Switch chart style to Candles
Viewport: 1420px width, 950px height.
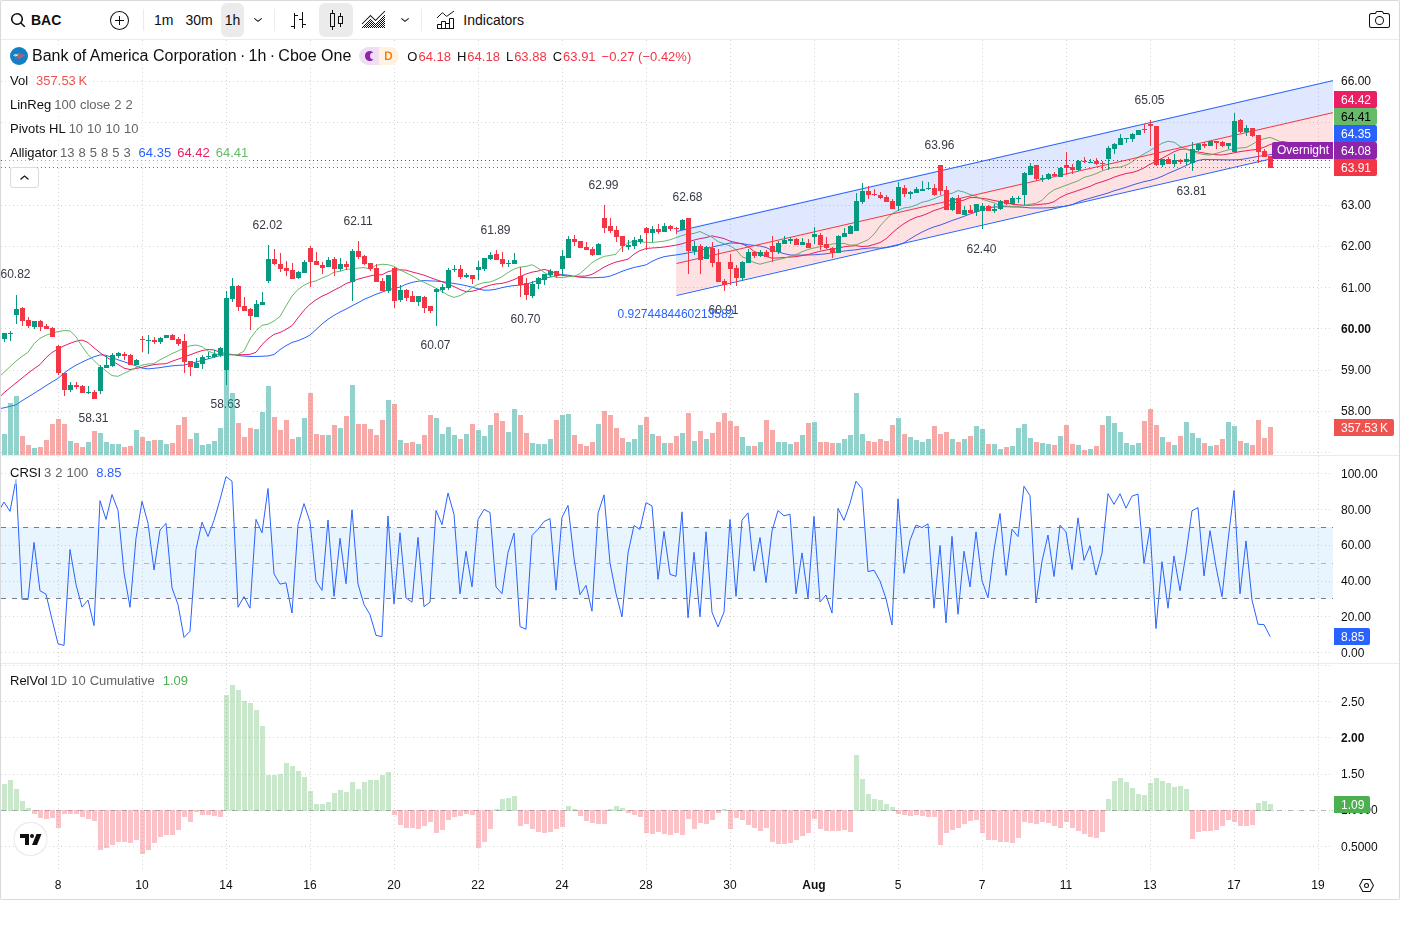coord(336,20)
